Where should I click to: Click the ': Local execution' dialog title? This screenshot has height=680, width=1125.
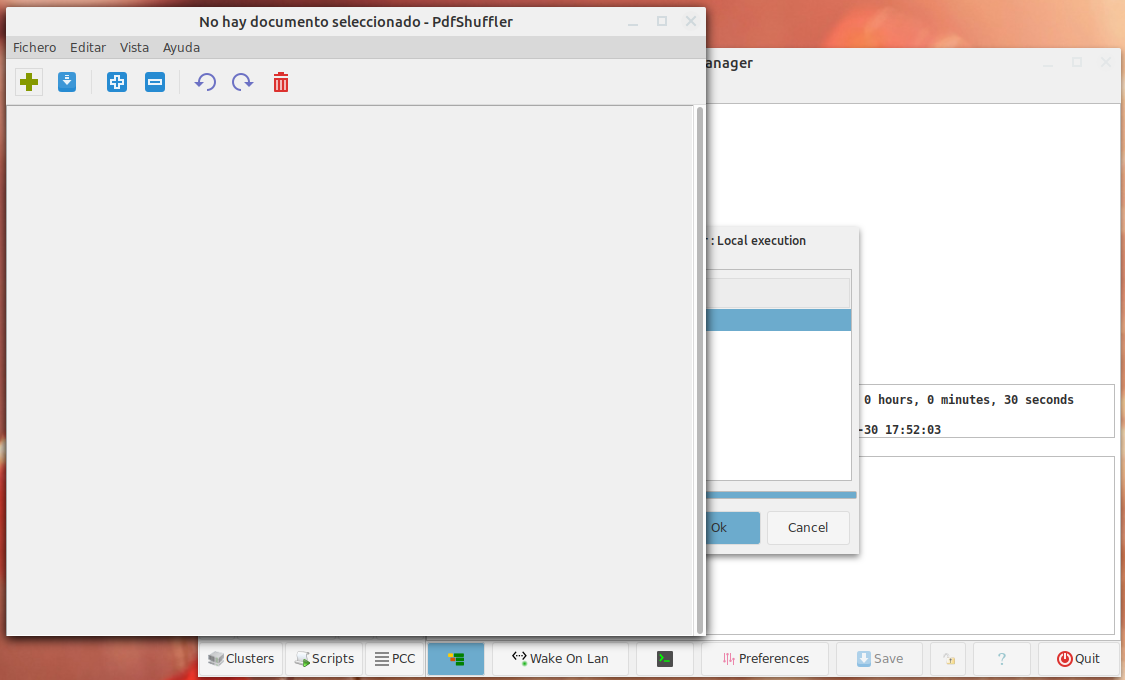point(758,240)
